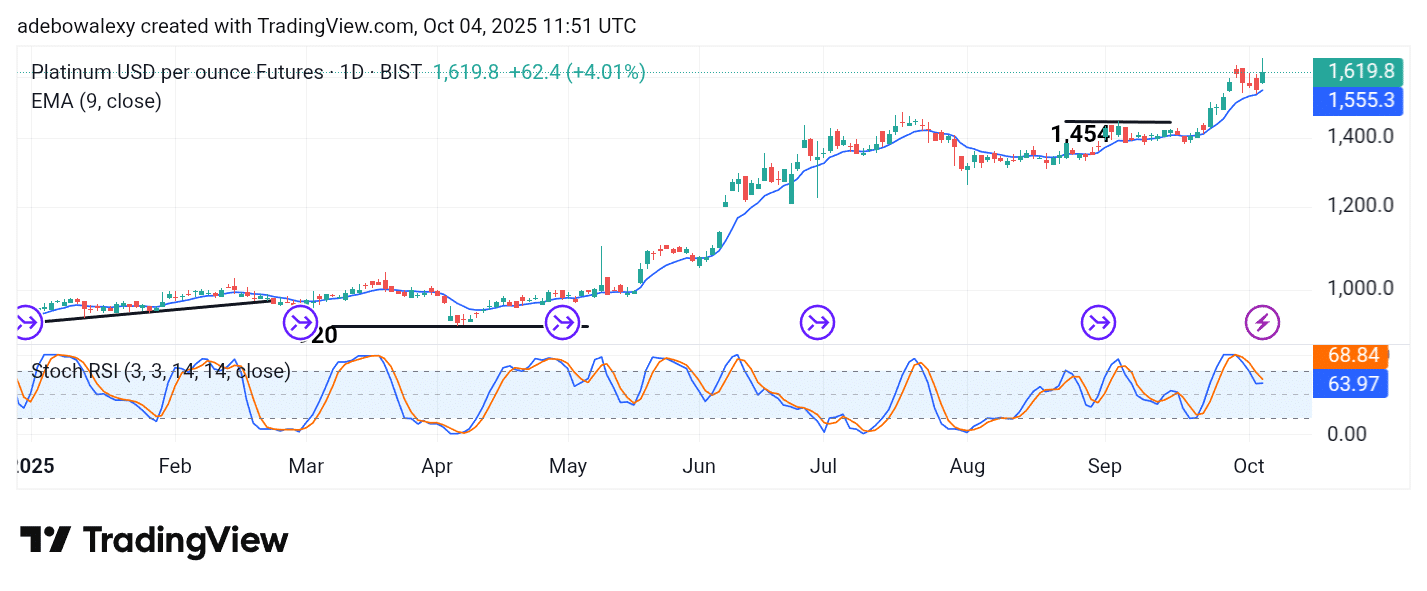
Task: Click the Jun label on the time axis
Action: click(x=698, y=466)
